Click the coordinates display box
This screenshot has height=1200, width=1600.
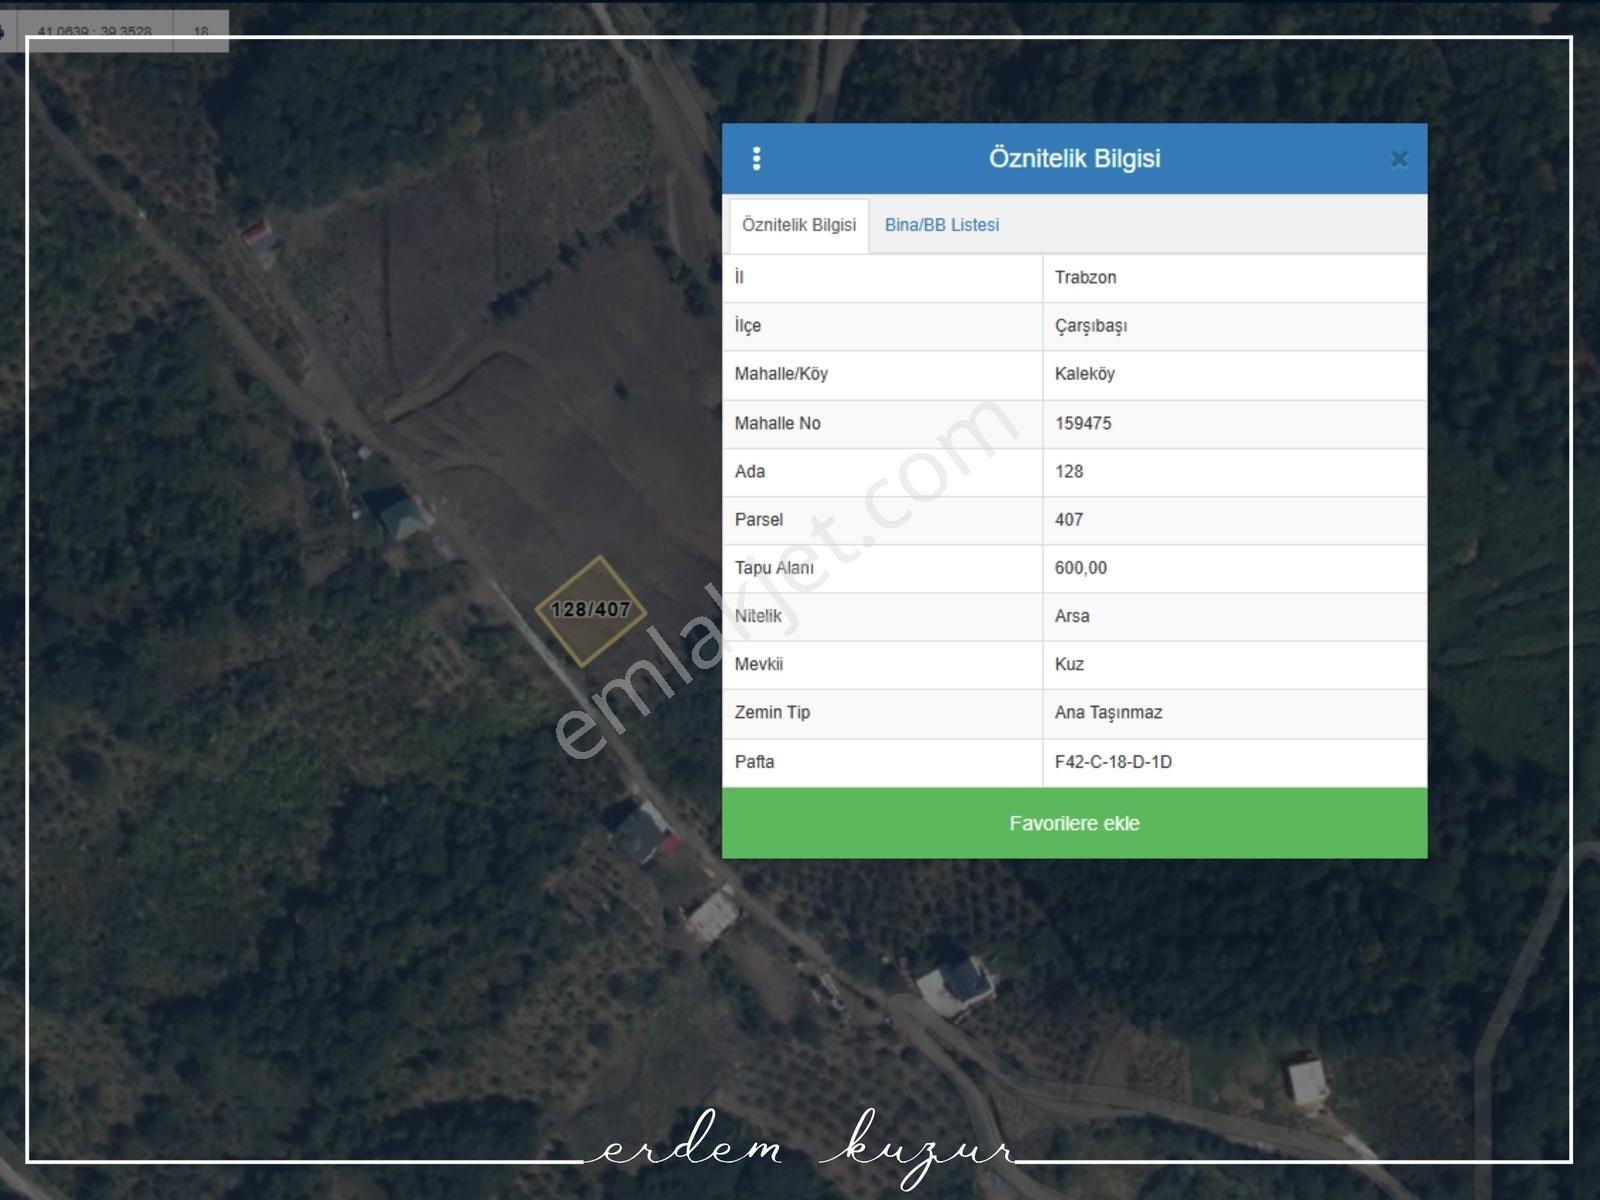[95, 31]
